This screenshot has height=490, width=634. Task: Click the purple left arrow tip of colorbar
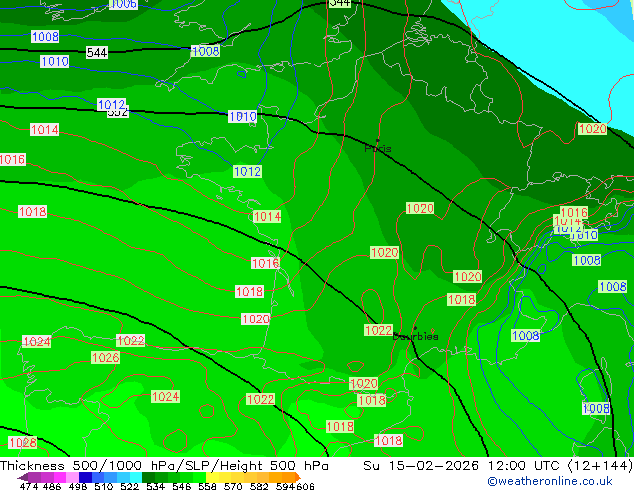pyautogui.click(x=22, y=477)
